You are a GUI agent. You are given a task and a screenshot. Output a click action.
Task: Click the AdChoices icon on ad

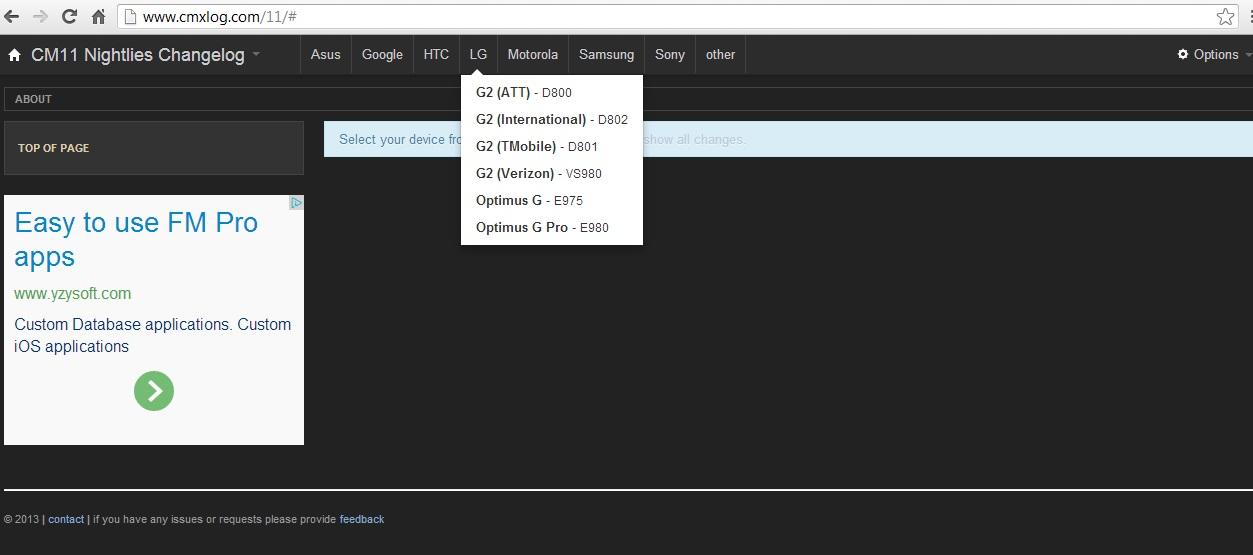click(x=296, y=202)
